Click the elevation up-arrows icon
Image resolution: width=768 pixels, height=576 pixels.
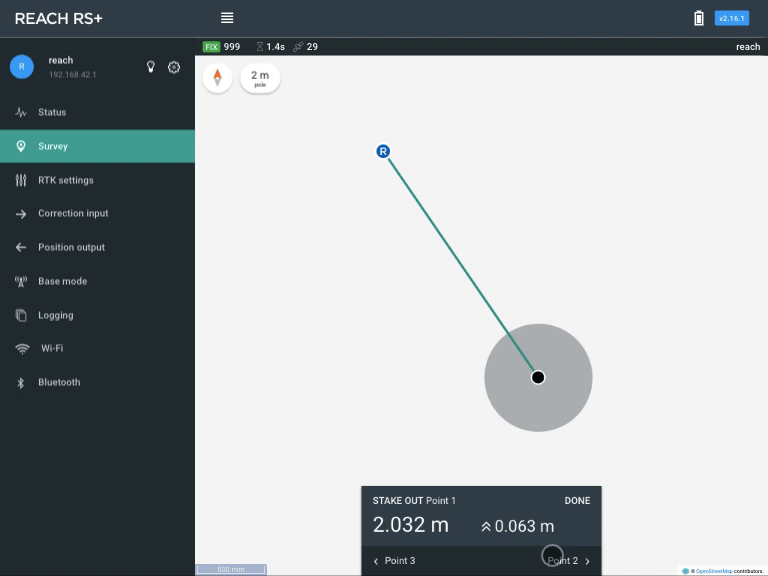(x=485, y=527)
